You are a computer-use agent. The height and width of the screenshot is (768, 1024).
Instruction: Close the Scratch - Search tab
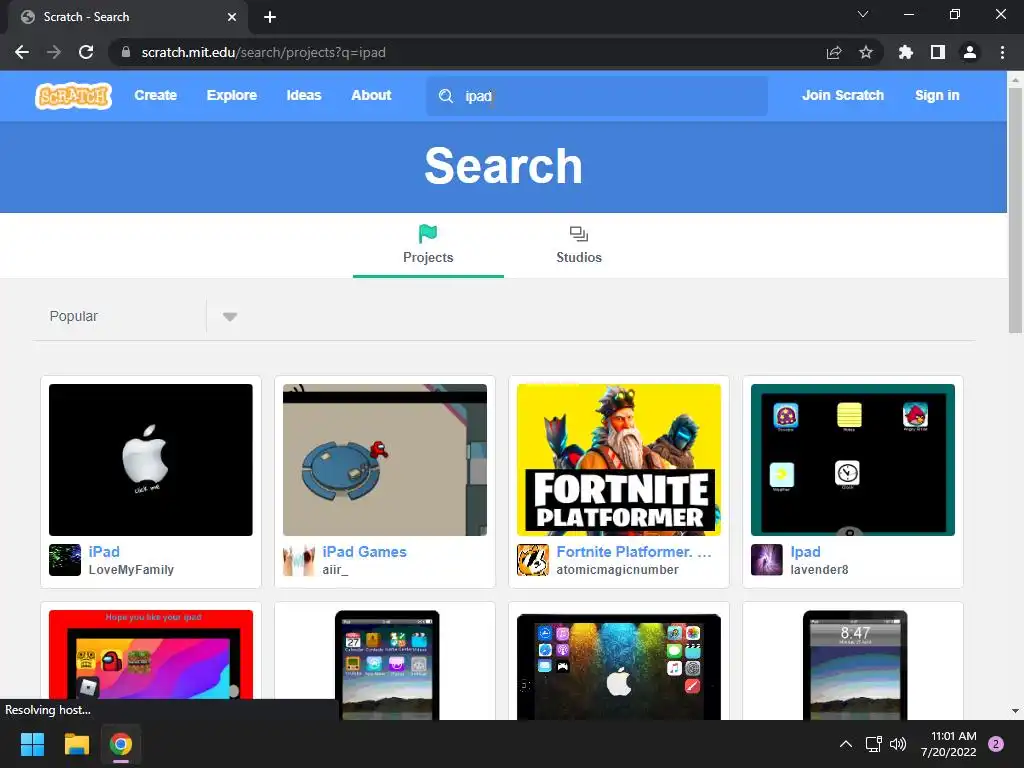click(232, 17)
